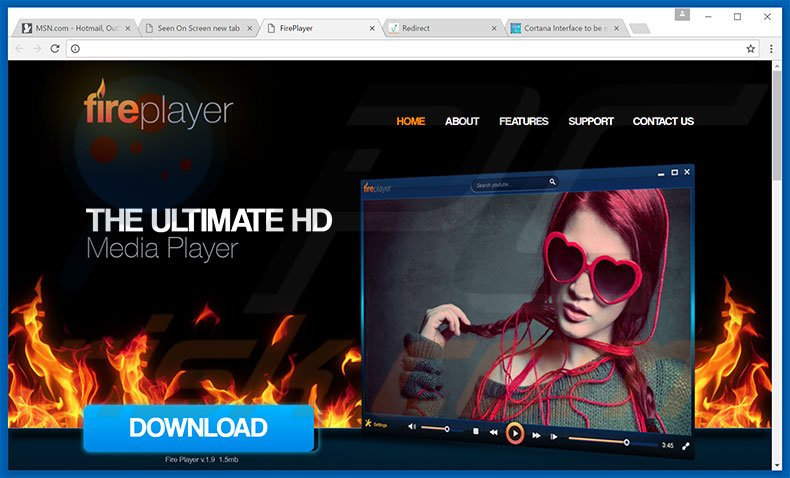Close the MSN.com tab
The height and width of the screenshot is (478, 790).
coord(127,28)
